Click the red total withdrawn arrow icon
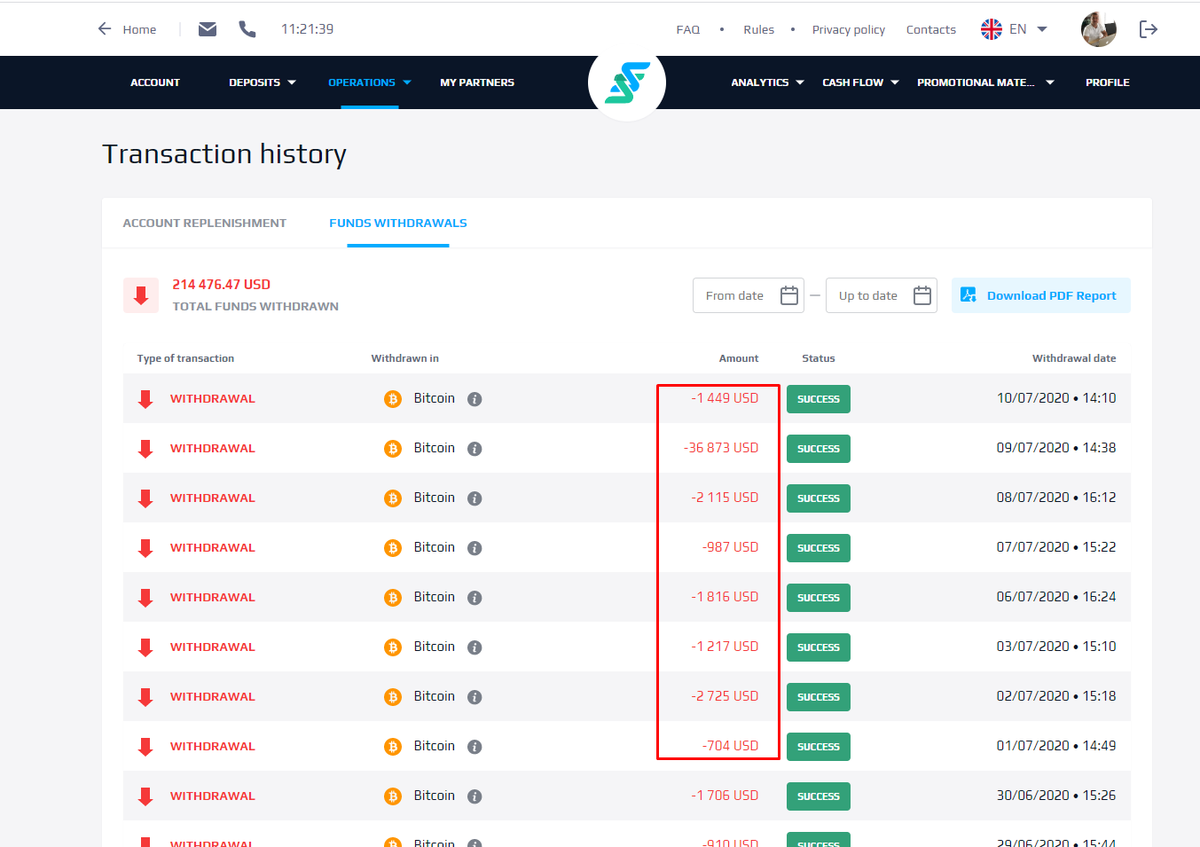 pos(140,295)
